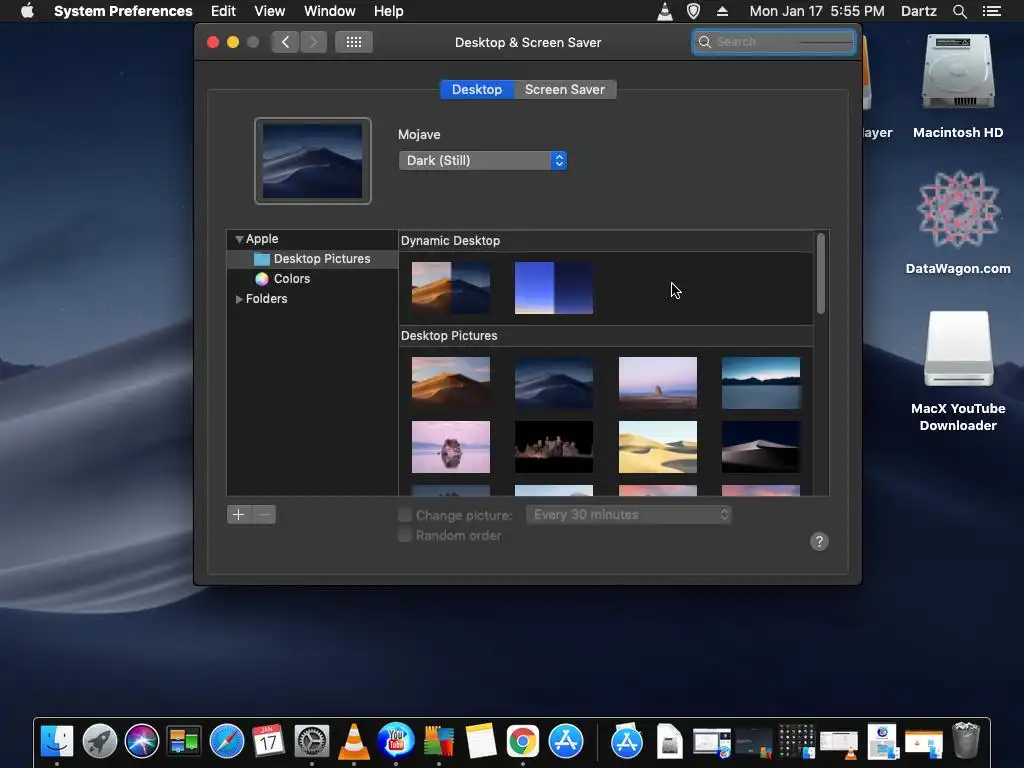Click in the preferences Search field
Screen dimensions: 1024x768
(774, 42)
